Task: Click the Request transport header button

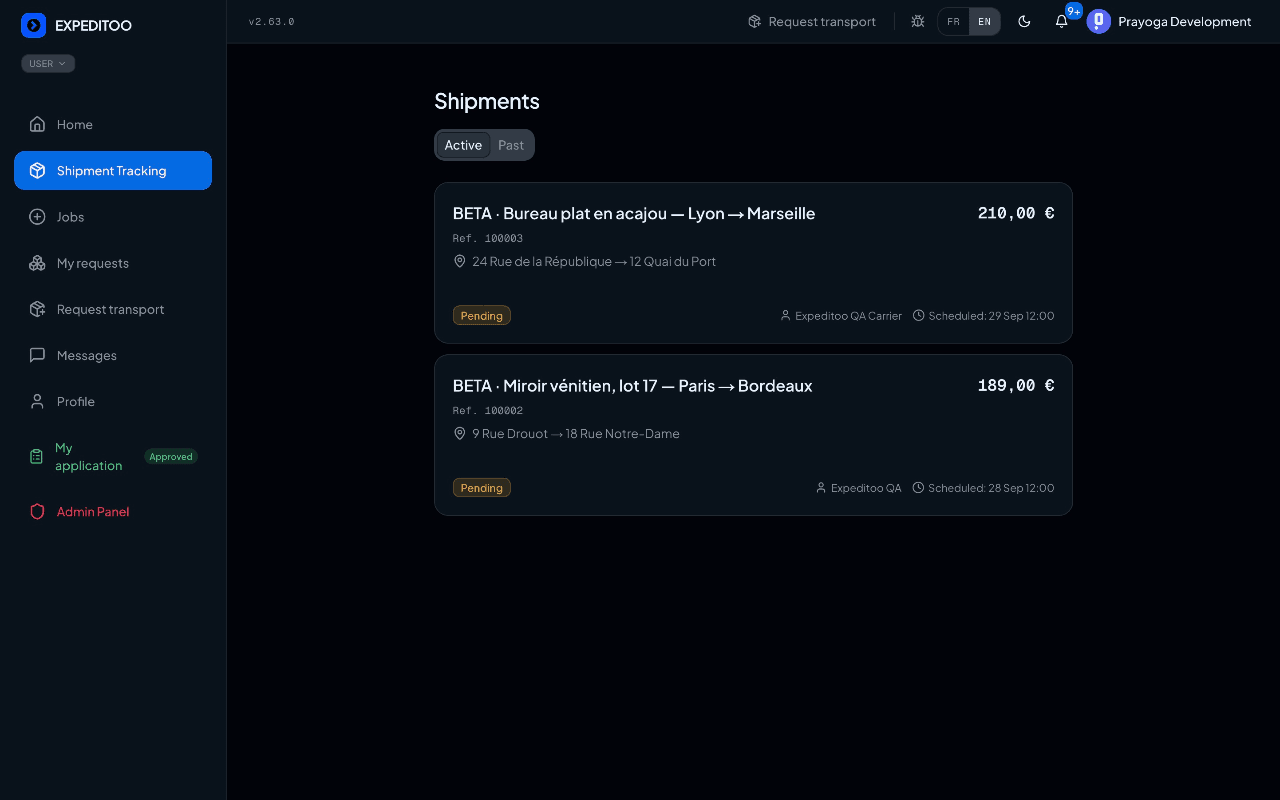Action: 812,21
